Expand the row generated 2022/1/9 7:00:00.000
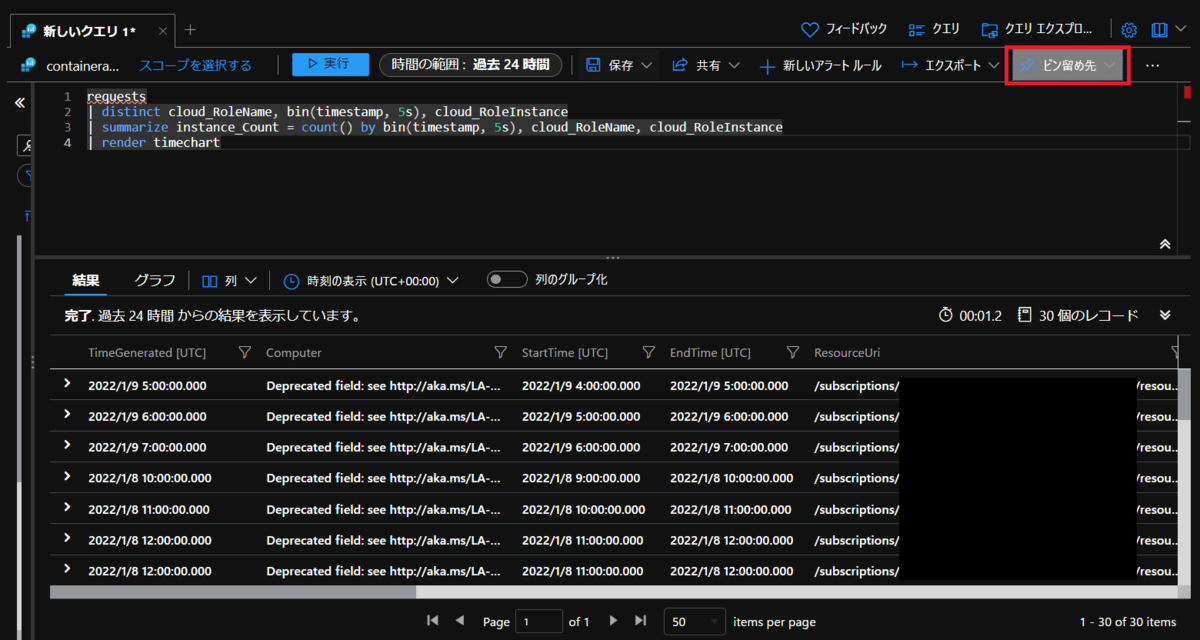This screenshot has width=1200, height=640. tap(68, 445)
